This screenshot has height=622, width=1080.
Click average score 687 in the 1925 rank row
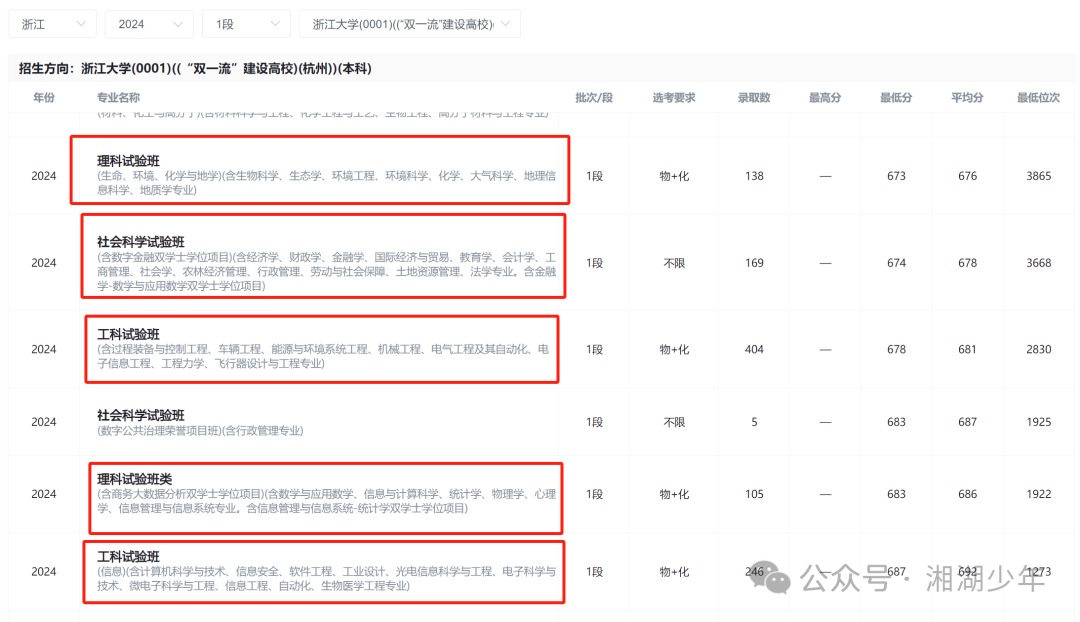pos(967,422)
